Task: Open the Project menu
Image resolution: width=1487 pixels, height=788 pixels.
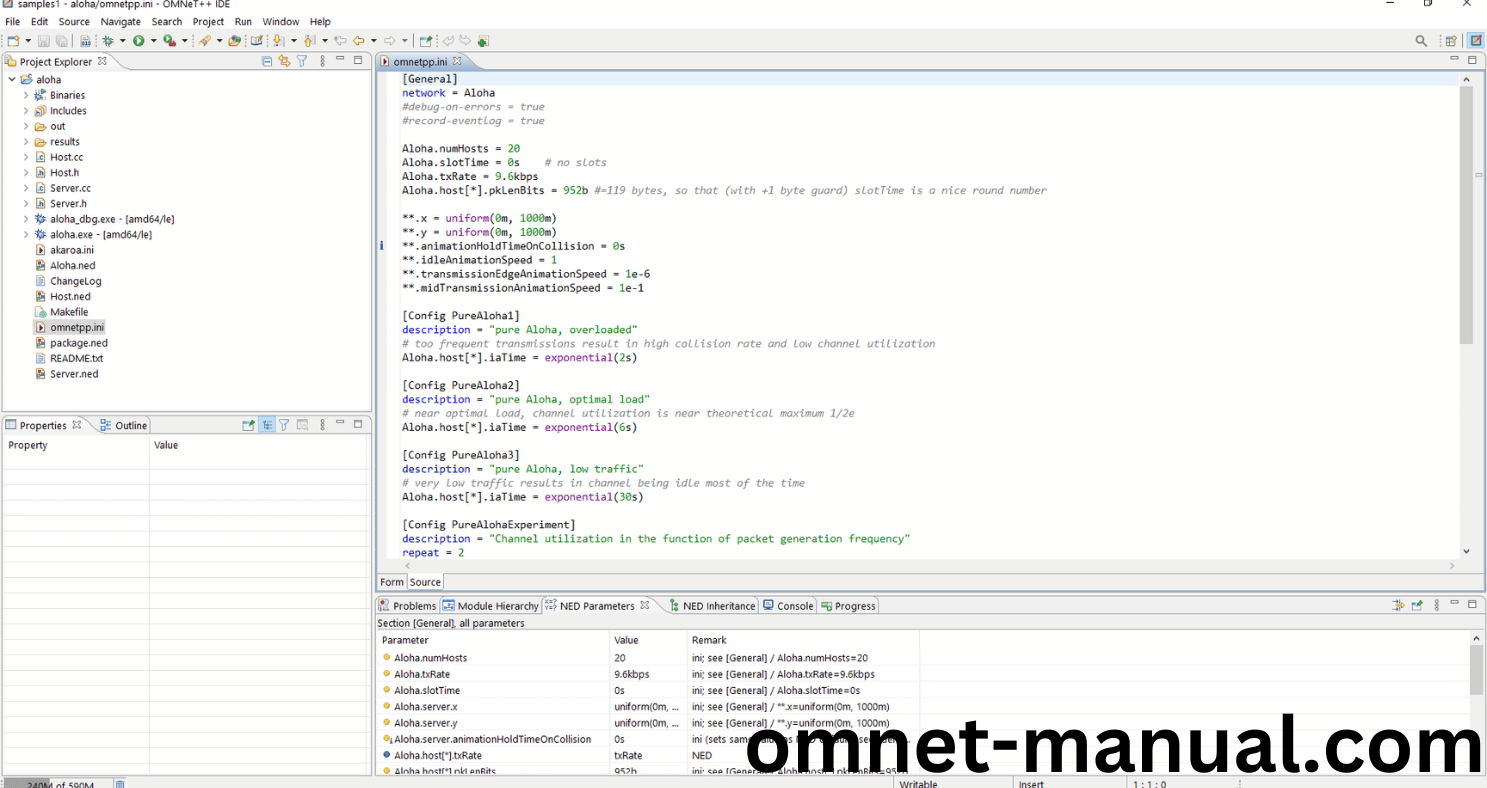Action: click(208, 21)
